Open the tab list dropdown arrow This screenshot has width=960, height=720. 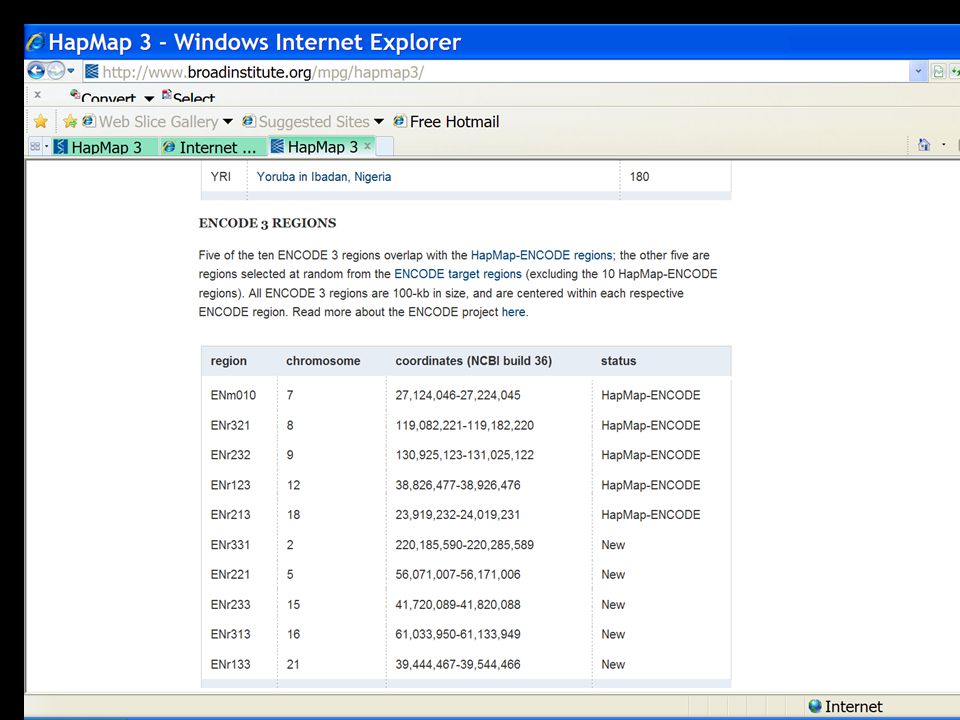pyautogui.click(x=47, y=146)
